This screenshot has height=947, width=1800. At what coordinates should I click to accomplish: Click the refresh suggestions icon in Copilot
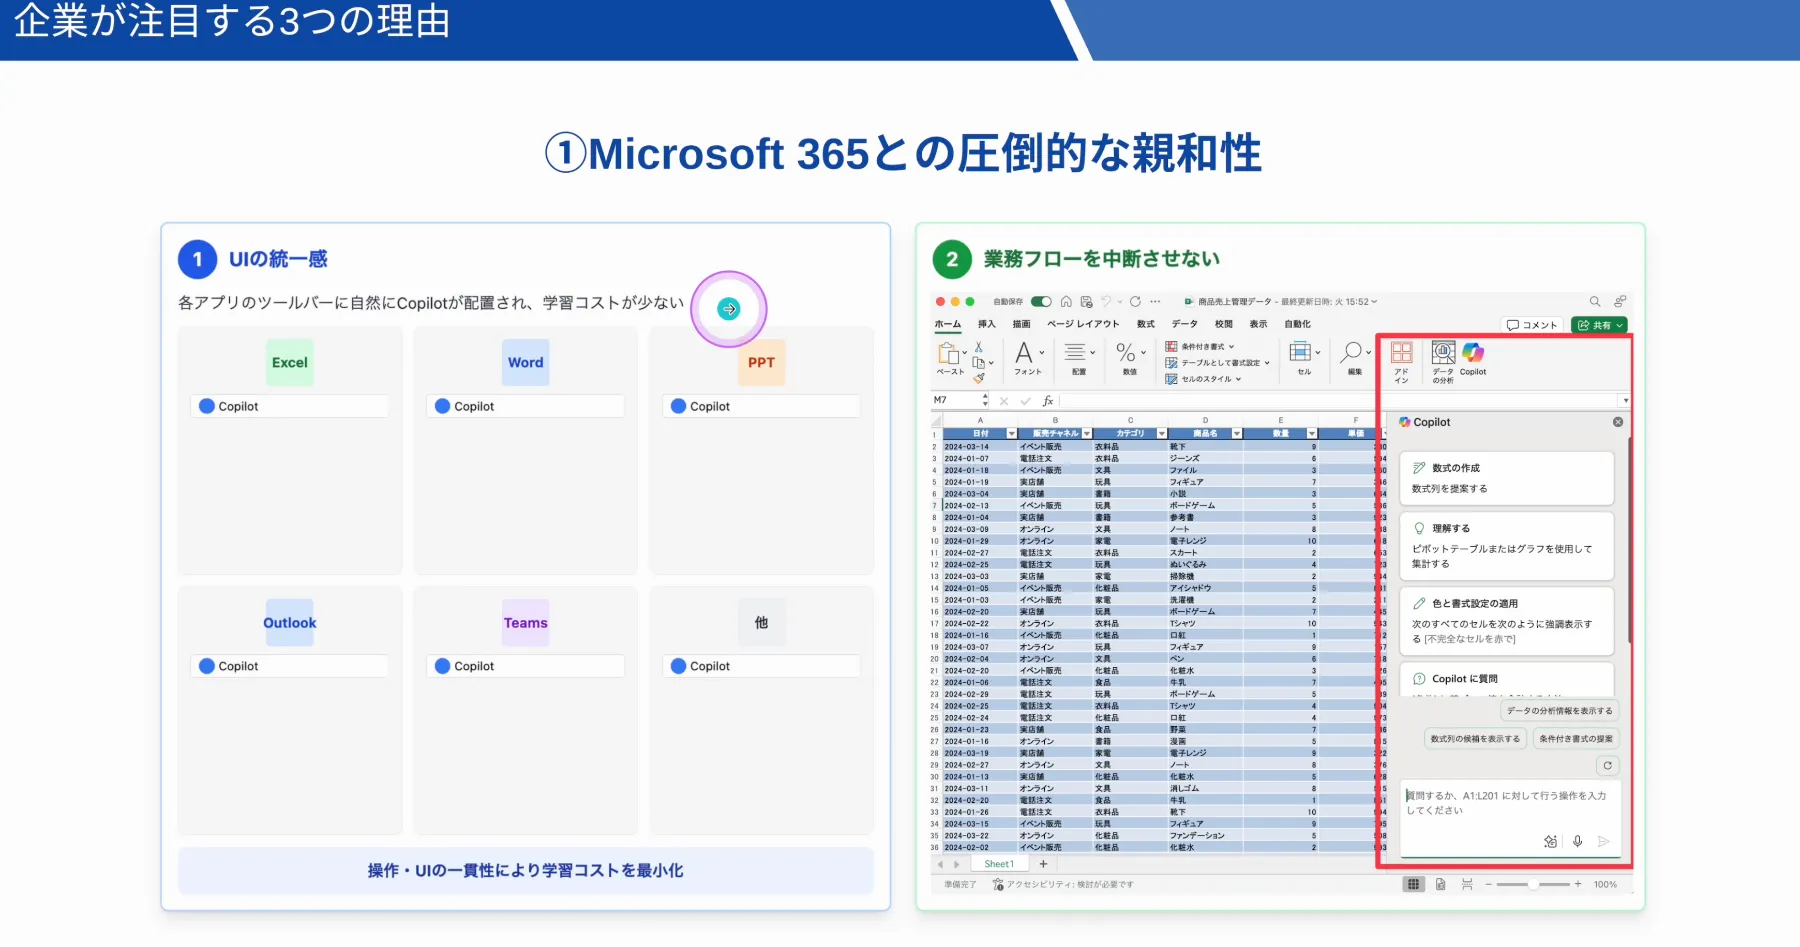(x=1607, y=766)
